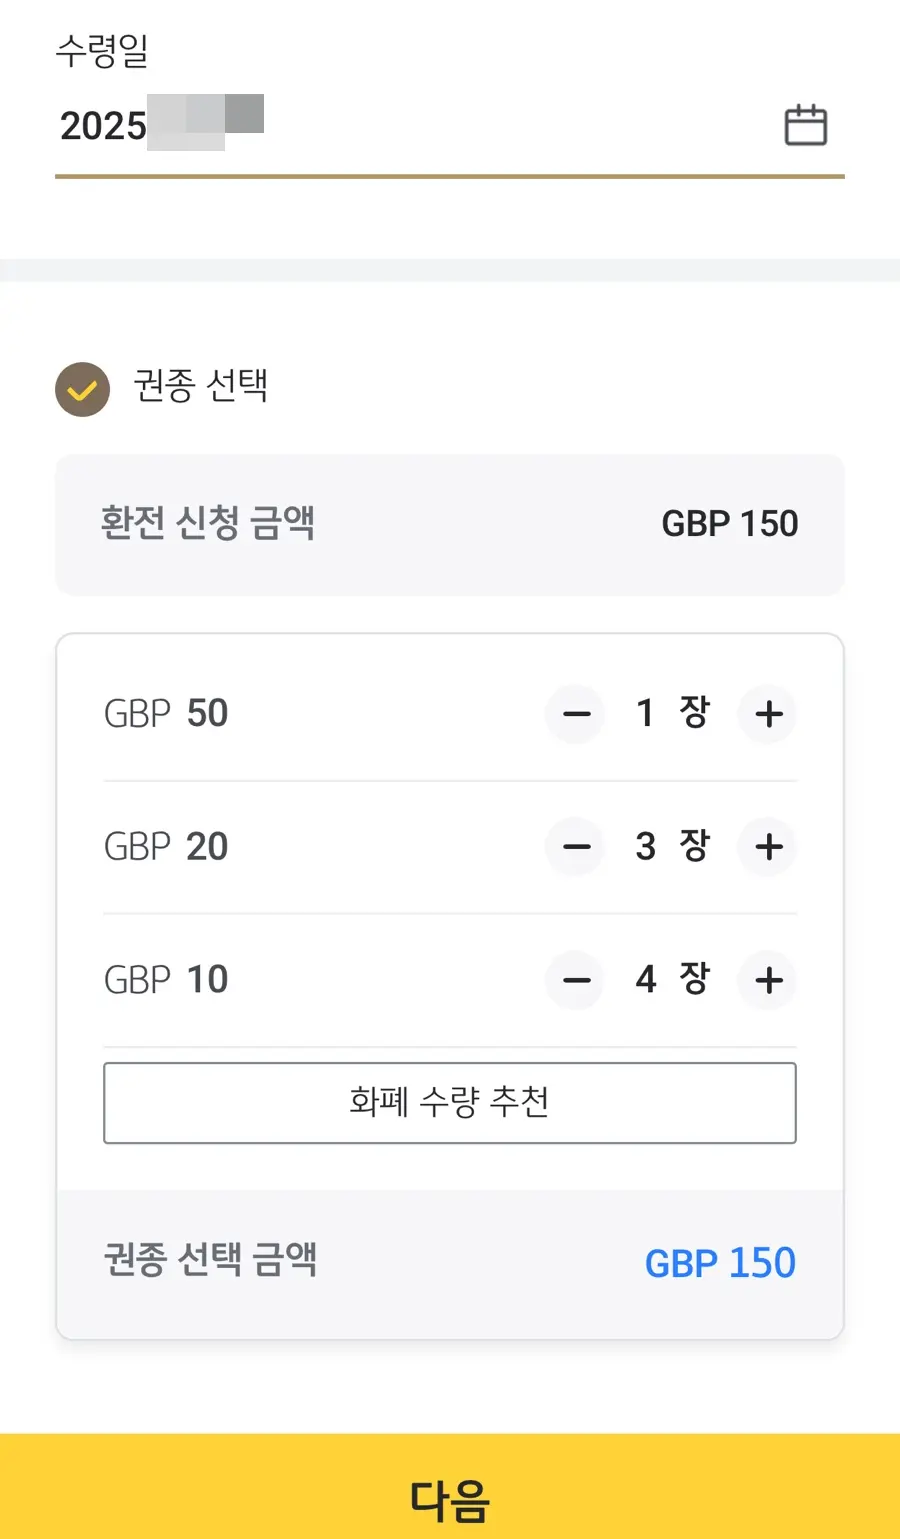Decrease GBP 50 note count
Viewport: 900px width, 1539px height.
click(576, 714)
